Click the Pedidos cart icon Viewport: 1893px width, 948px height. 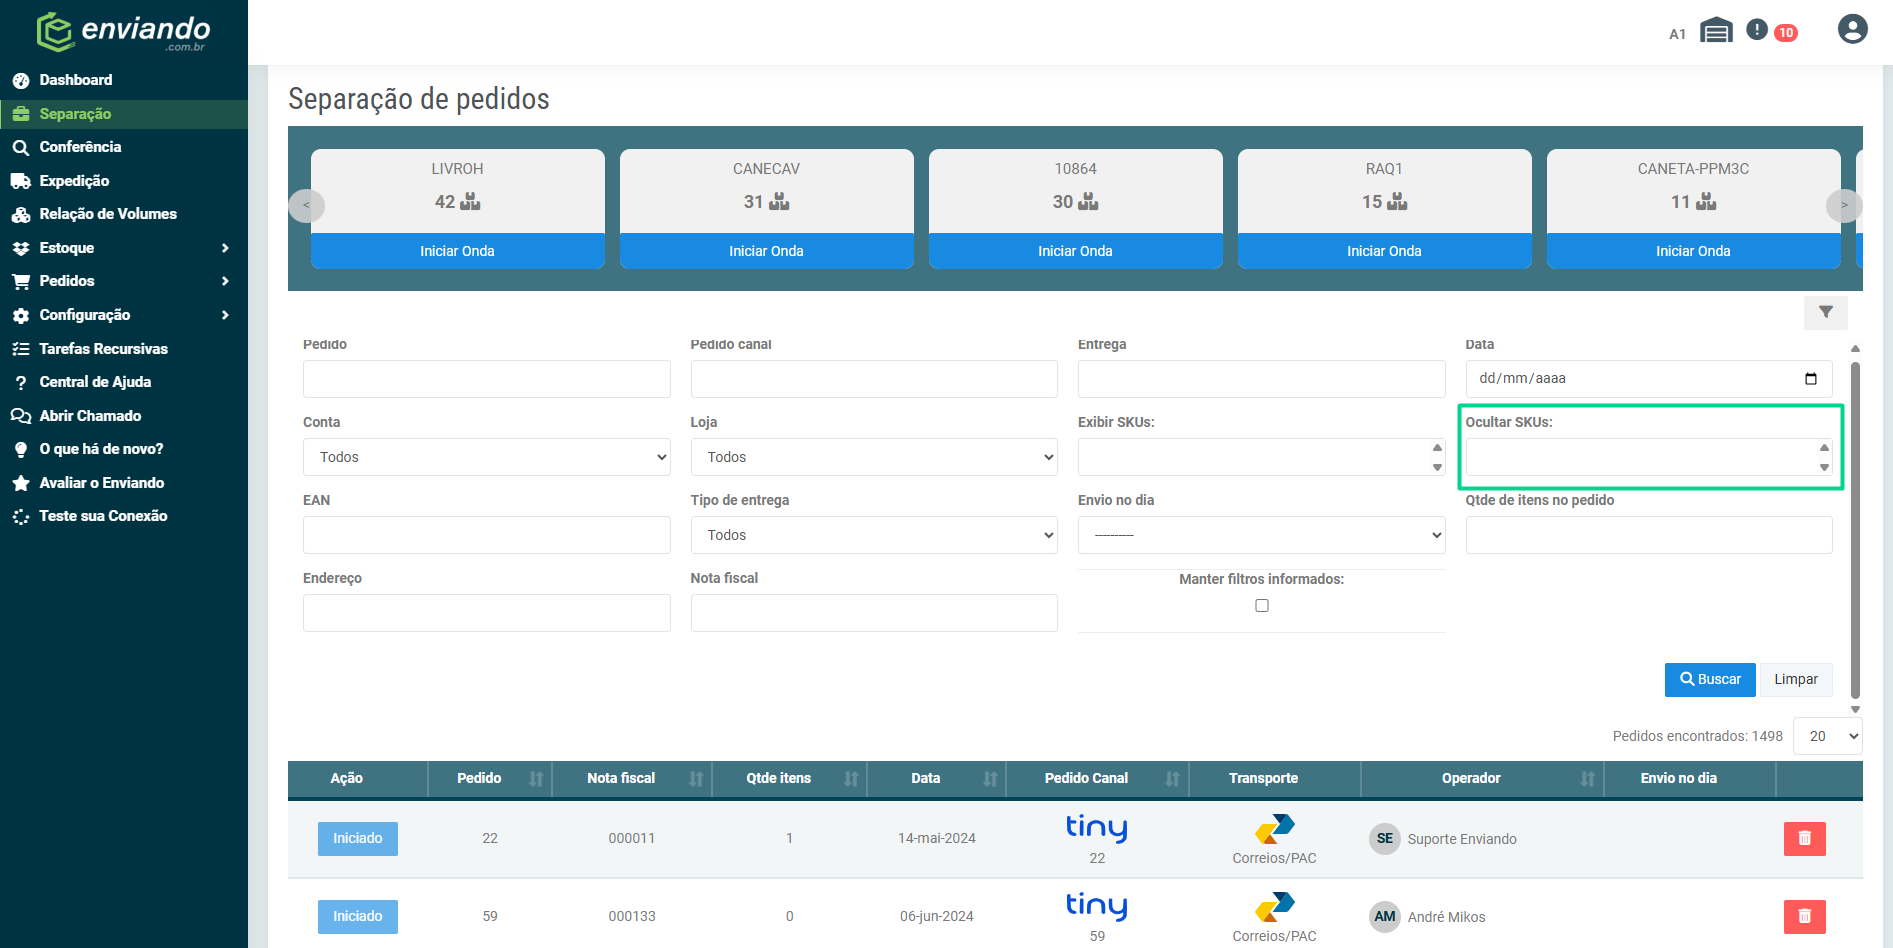click(x=20, y=282)
